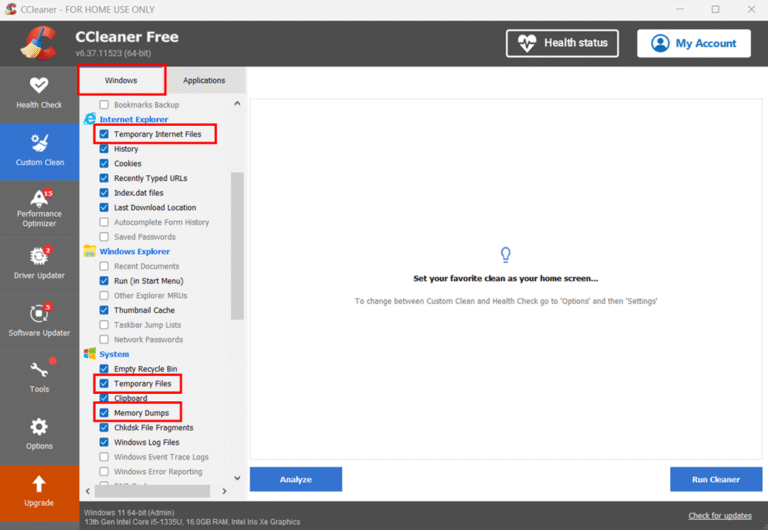This screenshot has height=530, width=768.
Task: Click Windows Explorer section heading
Action: pos(135,251)
